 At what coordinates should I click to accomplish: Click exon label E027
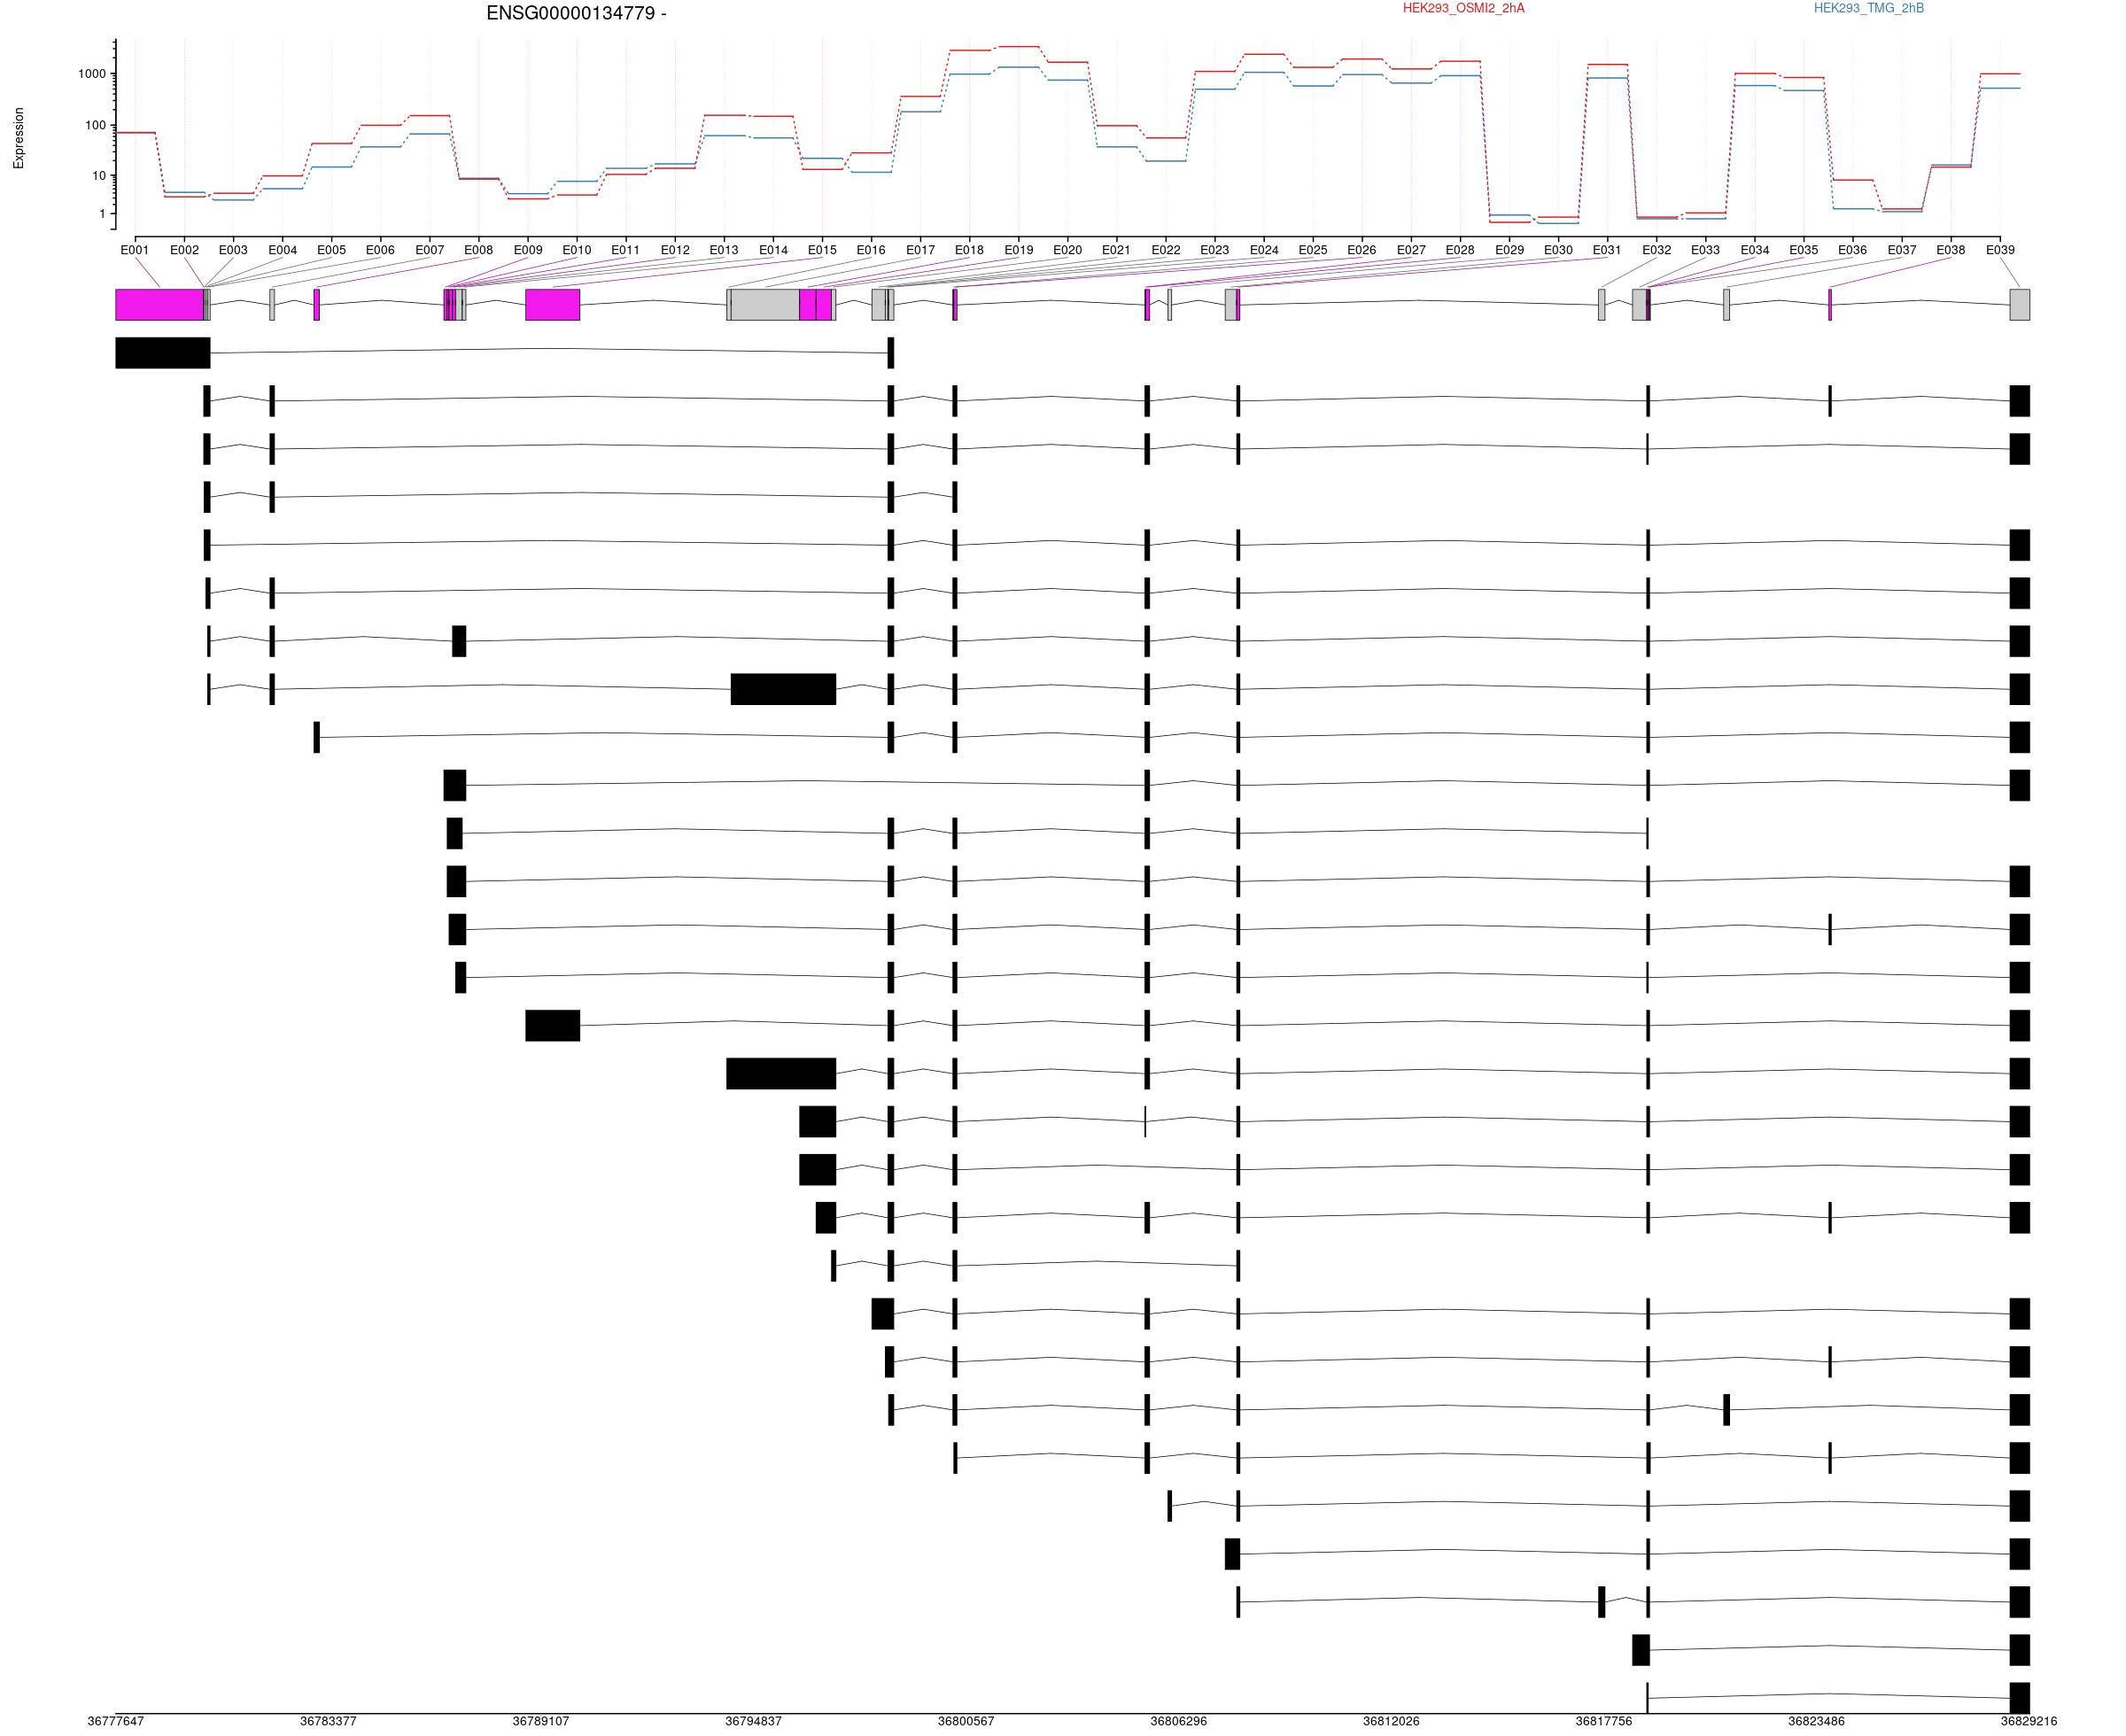(1411, 250)
